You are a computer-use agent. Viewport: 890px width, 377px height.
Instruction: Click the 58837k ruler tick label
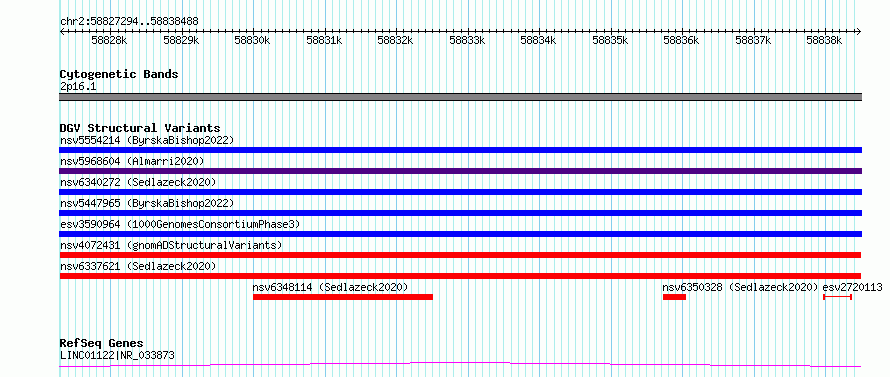(753, 40)
